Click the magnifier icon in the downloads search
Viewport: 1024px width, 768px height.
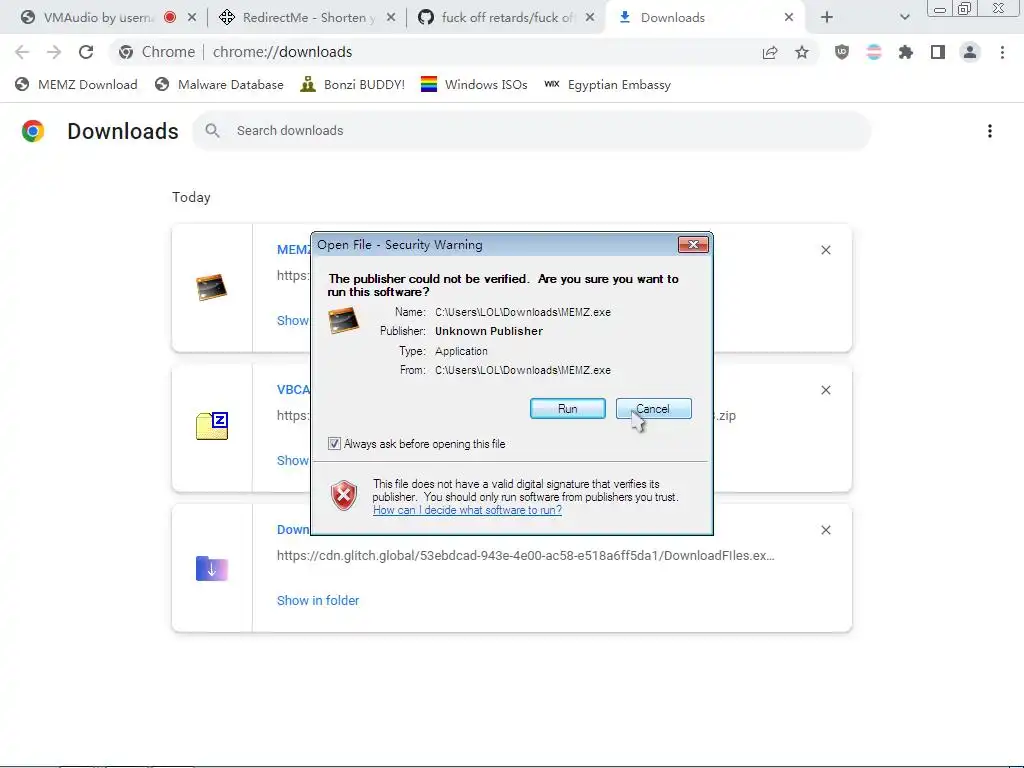[212, 131]
